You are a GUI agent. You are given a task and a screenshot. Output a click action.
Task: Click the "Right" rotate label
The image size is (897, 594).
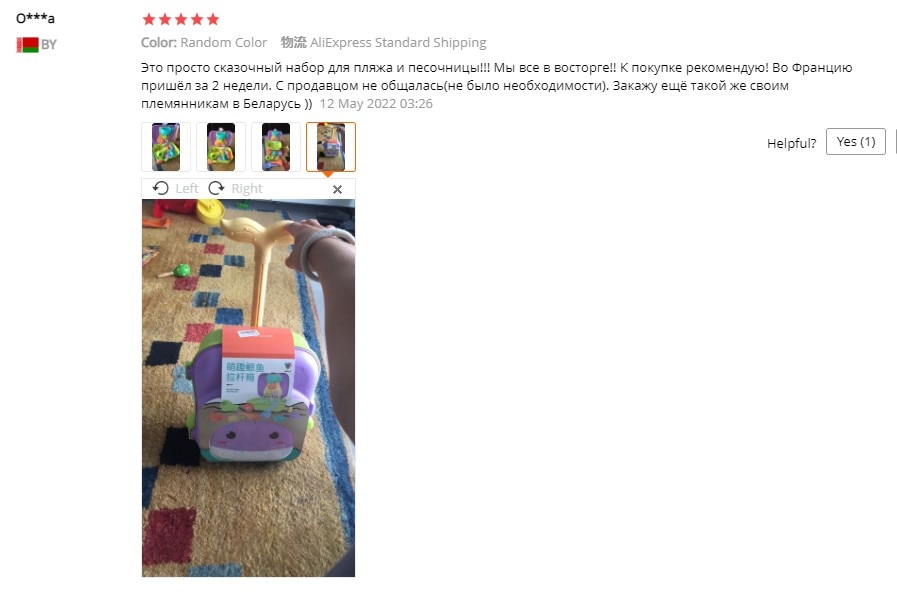point(247,189)
